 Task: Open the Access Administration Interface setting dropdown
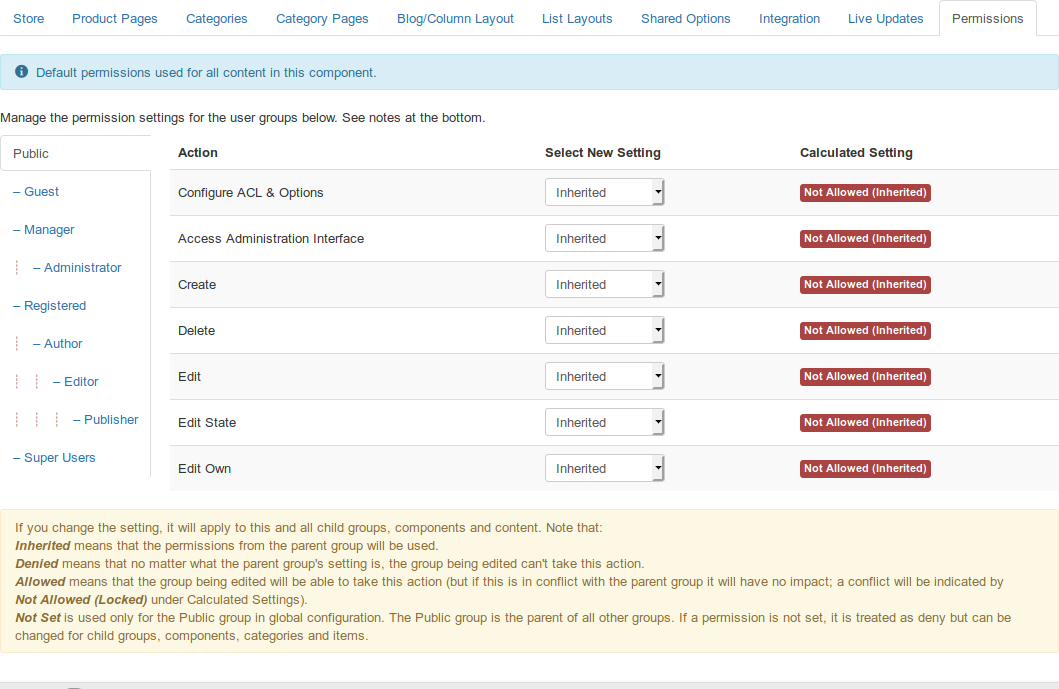(x=604, y=238)
